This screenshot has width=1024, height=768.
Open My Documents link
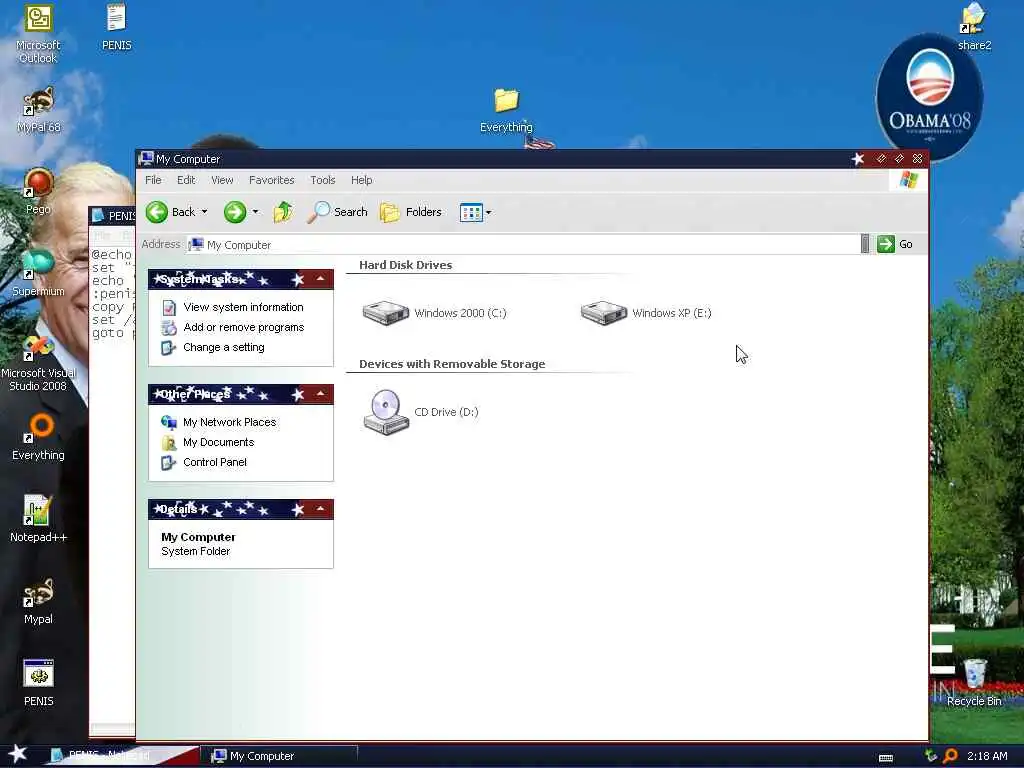click(x=218, y=443)
